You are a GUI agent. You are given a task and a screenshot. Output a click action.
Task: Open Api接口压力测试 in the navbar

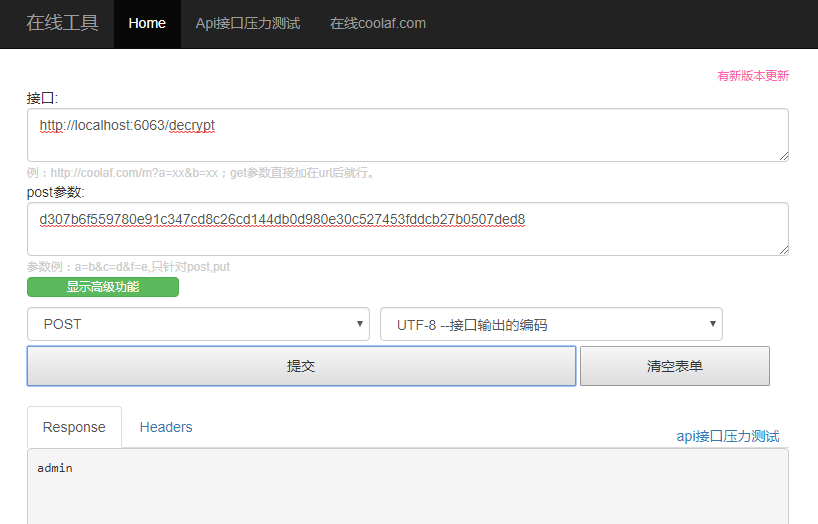pyautogui.click(x=248, y=23)
